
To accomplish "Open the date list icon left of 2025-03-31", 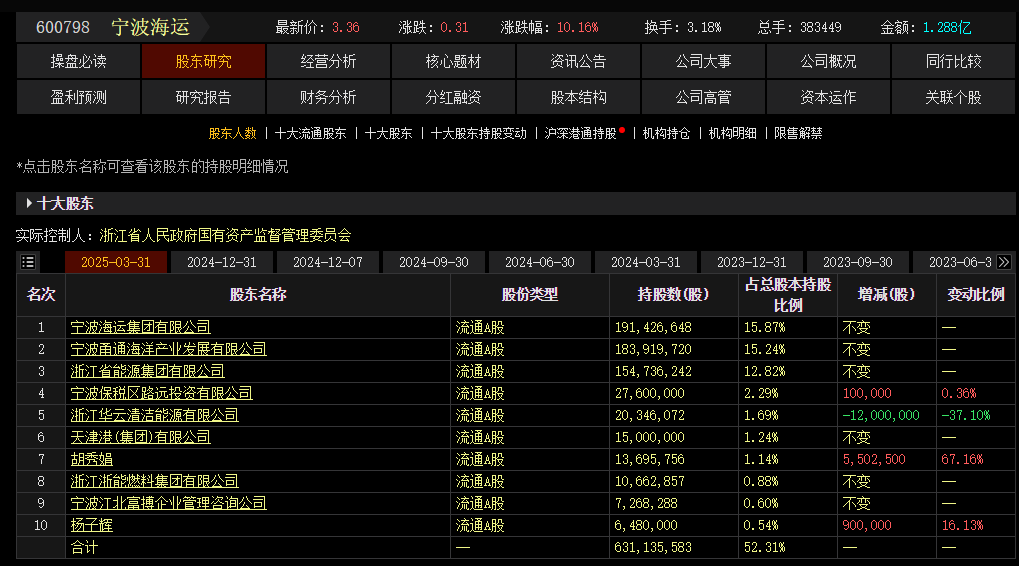I will tap(28, 262).
